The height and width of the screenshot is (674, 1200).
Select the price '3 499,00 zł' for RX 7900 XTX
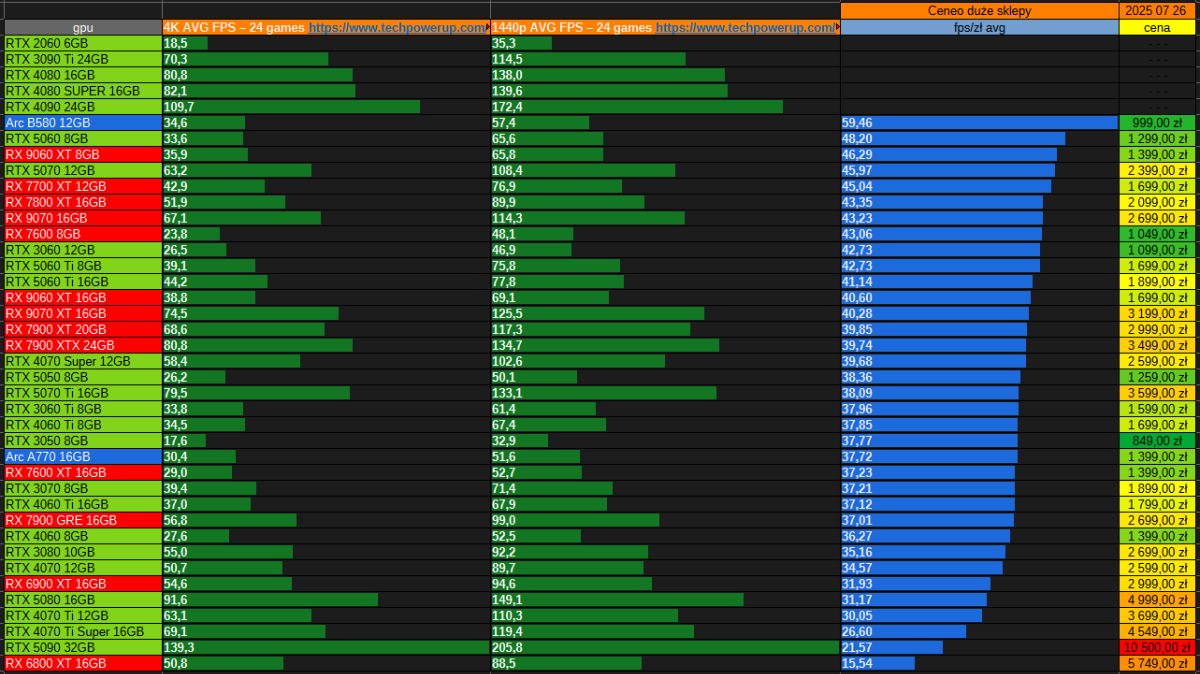pyautogui.click(x=1157, y=345)
